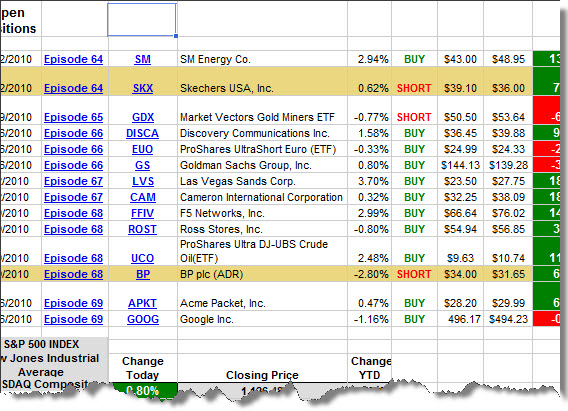Follow Episode 68 link in ROST row
Screen dimensions: 568x411
tap(74, 229)
